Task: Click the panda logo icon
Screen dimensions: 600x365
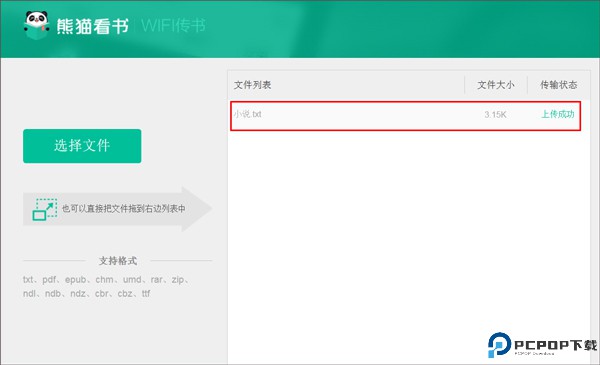Action: tap(37, 25)
